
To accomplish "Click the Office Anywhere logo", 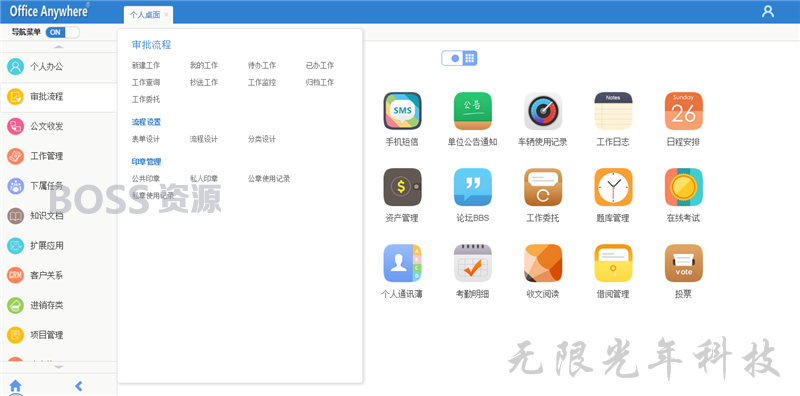I will [49, 11].
